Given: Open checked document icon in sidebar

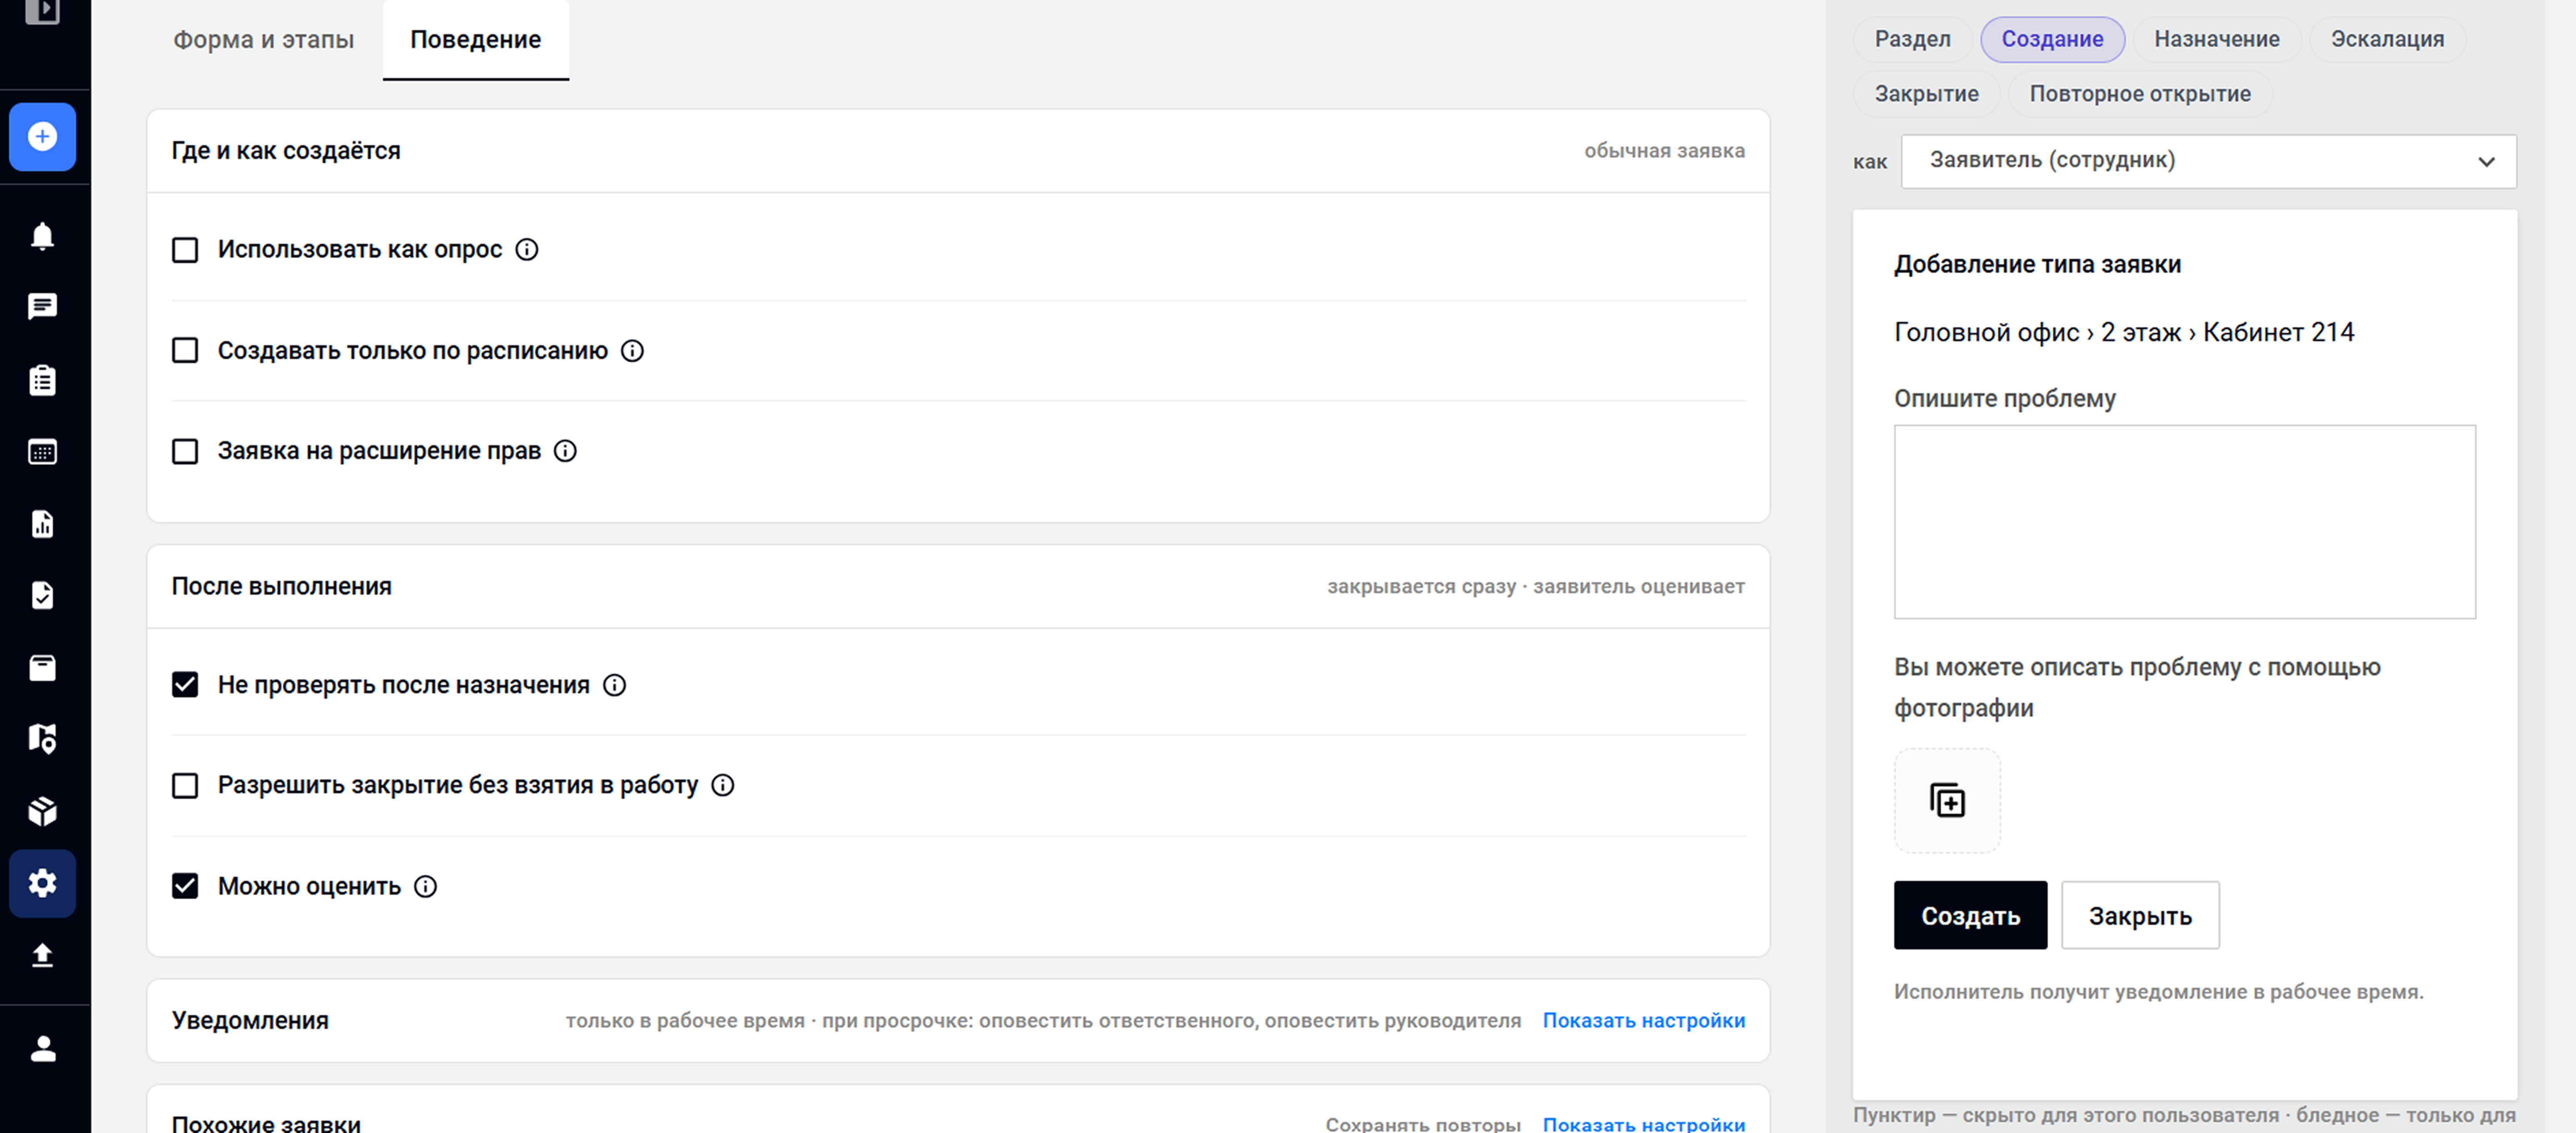Looking at the screenshot, I should 42,595.
